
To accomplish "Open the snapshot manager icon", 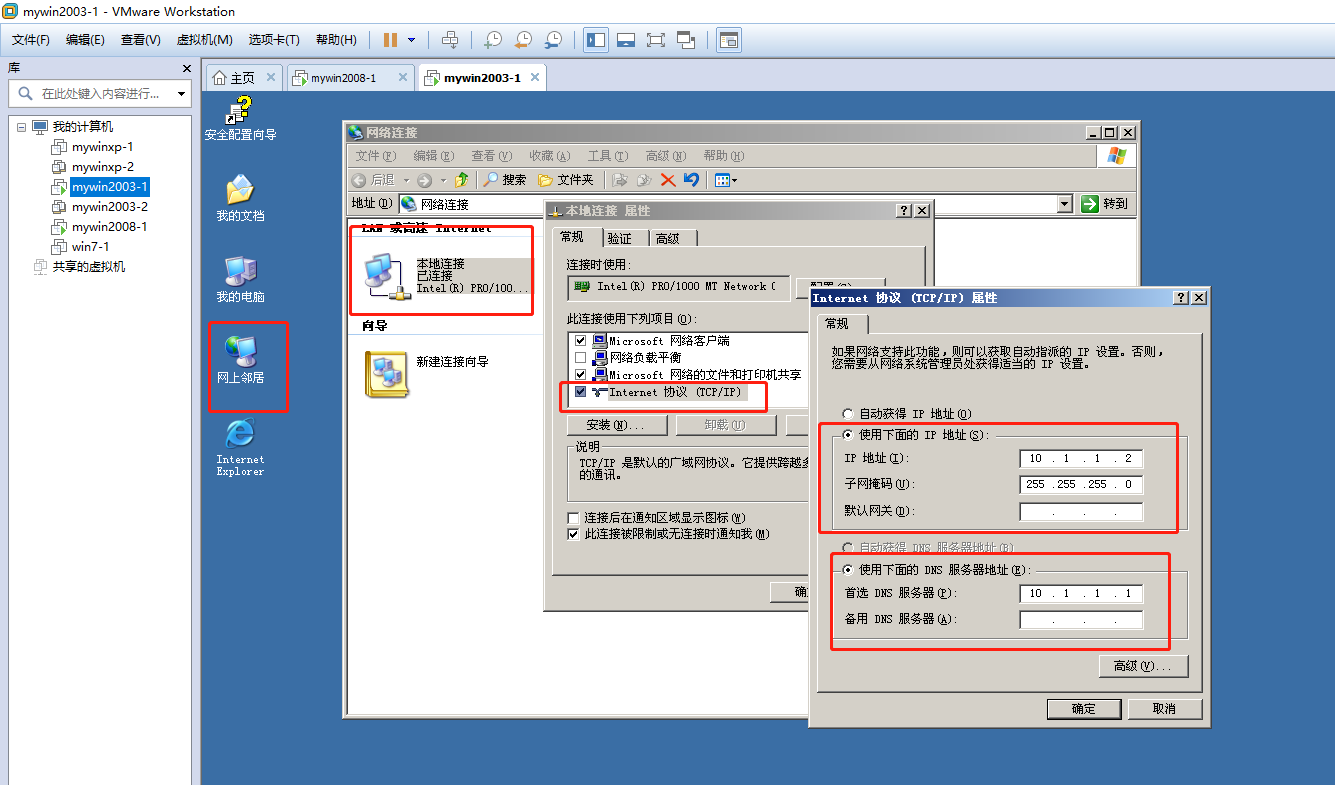I will coord(553,40).
